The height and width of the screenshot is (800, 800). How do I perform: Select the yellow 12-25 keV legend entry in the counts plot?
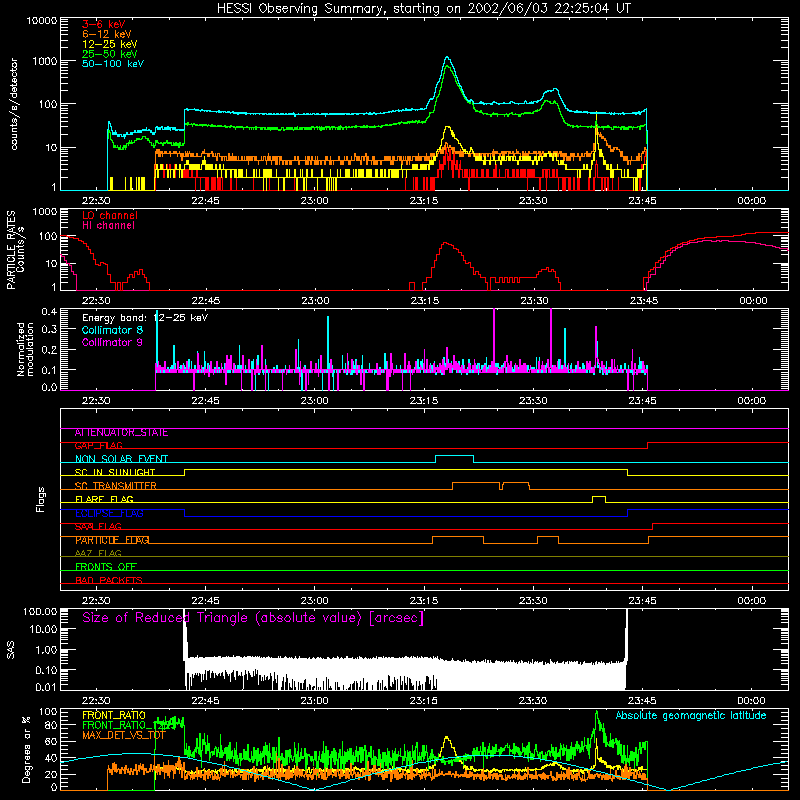click(x=110, y=44)
